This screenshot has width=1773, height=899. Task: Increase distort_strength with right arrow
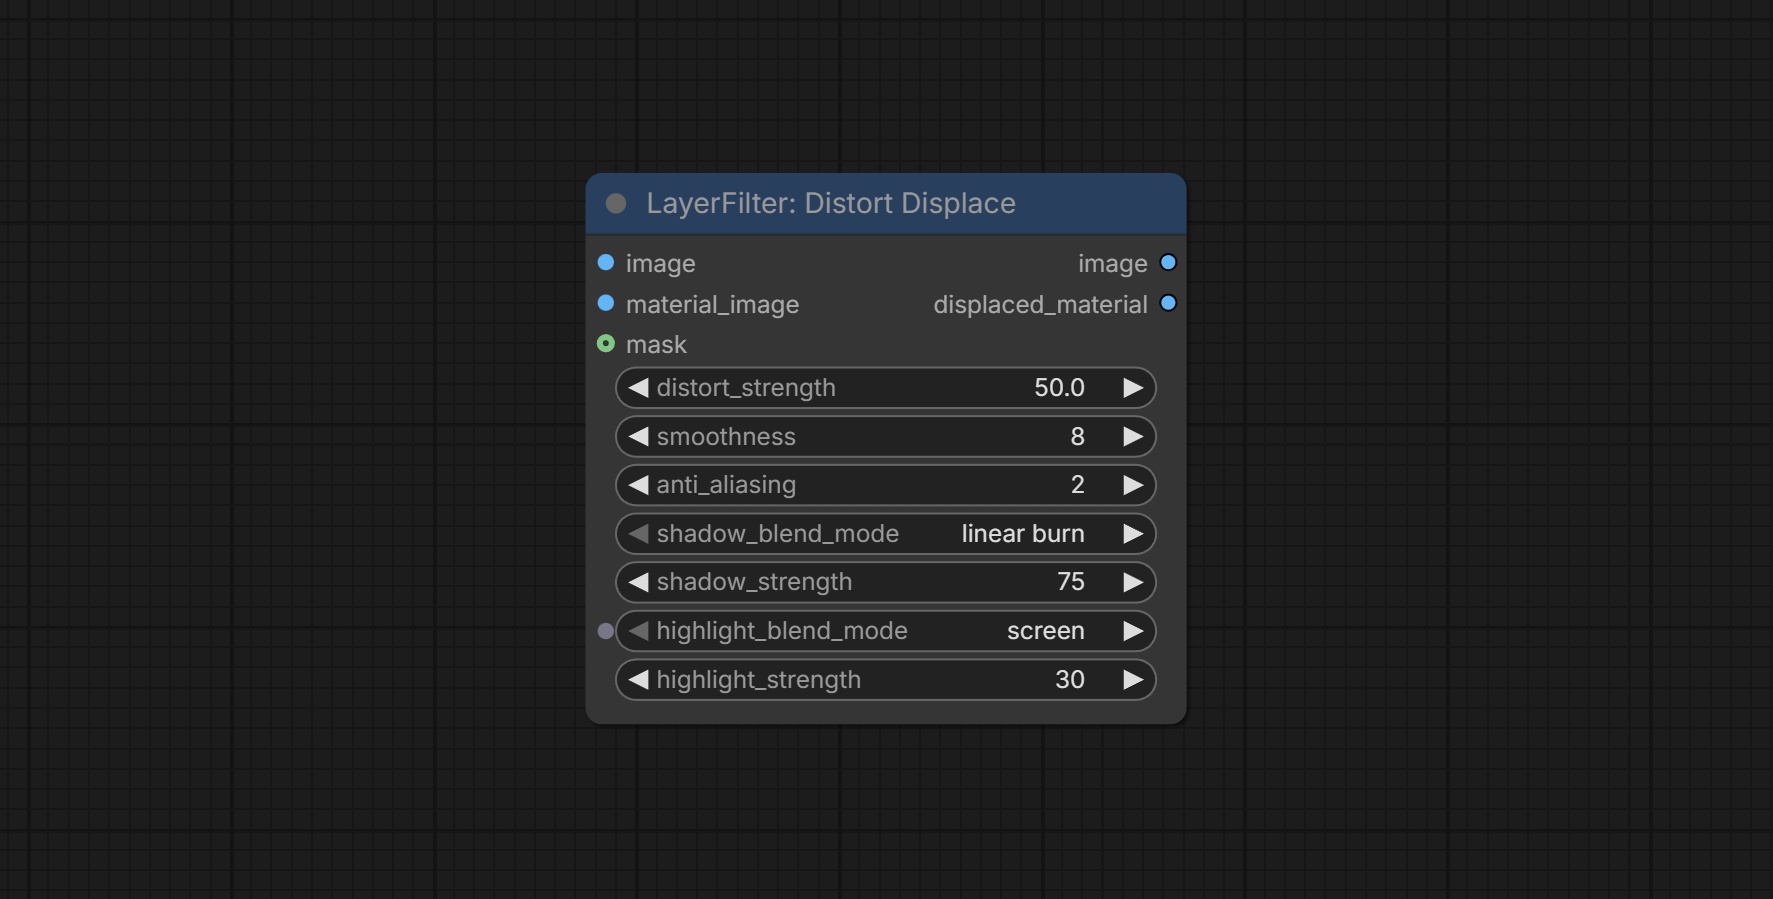click(x=1132, y=388)
